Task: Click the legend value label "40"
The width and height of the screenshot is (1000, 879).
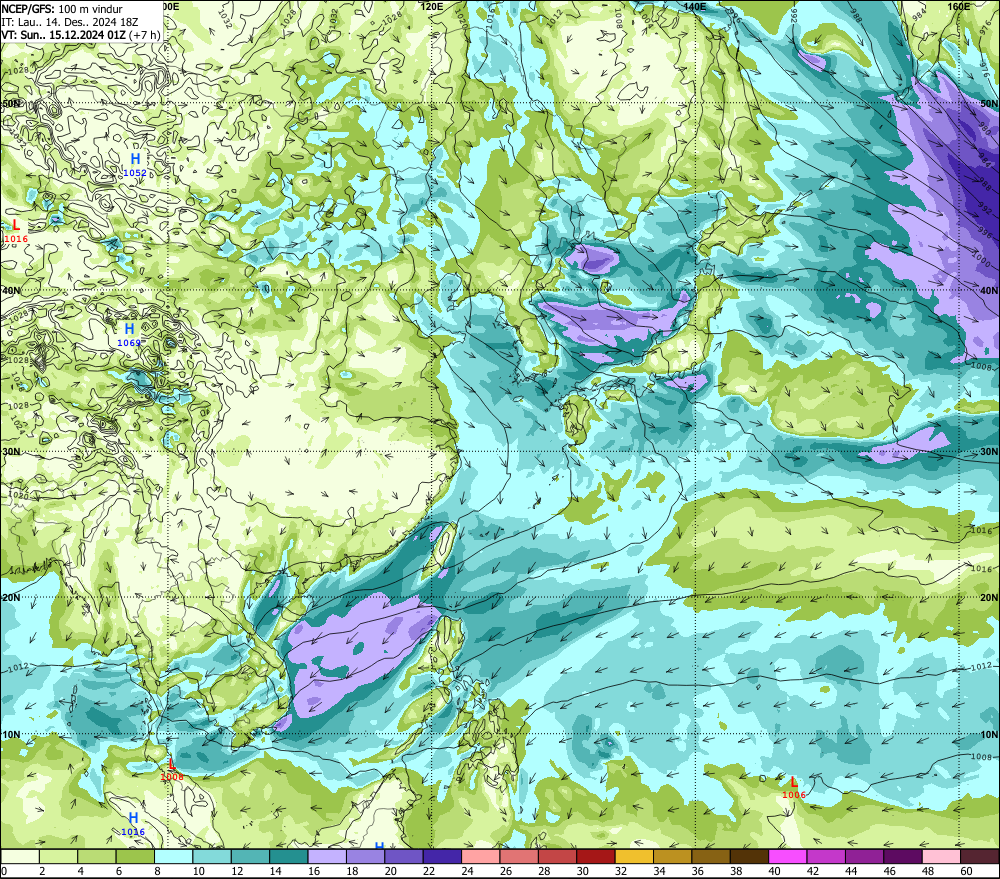Action: 775,871
